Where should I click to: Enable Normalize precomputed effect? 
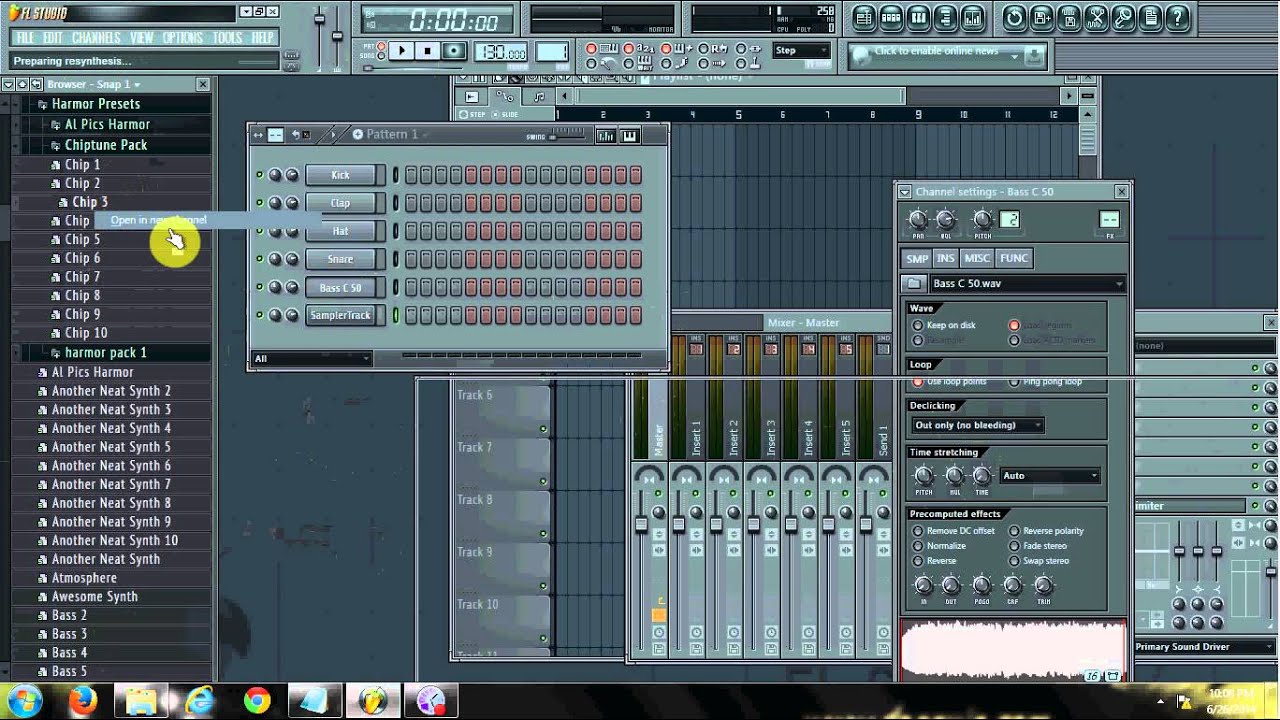tap(918, 546)
